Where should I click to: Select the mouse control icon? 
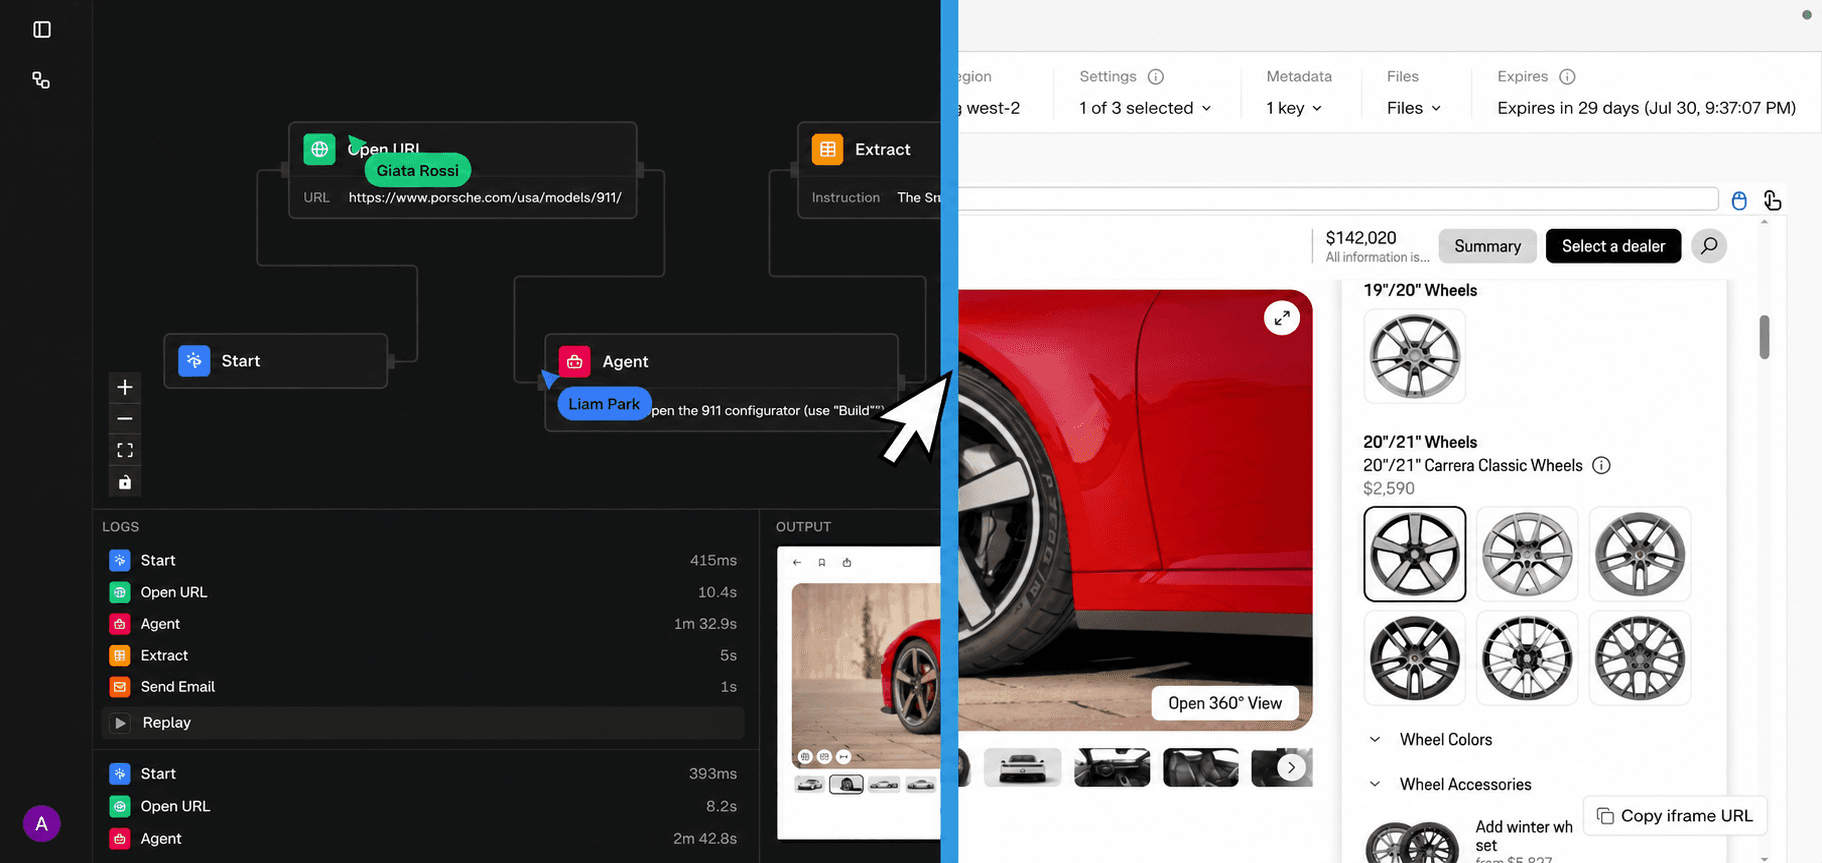(1739, 200)
